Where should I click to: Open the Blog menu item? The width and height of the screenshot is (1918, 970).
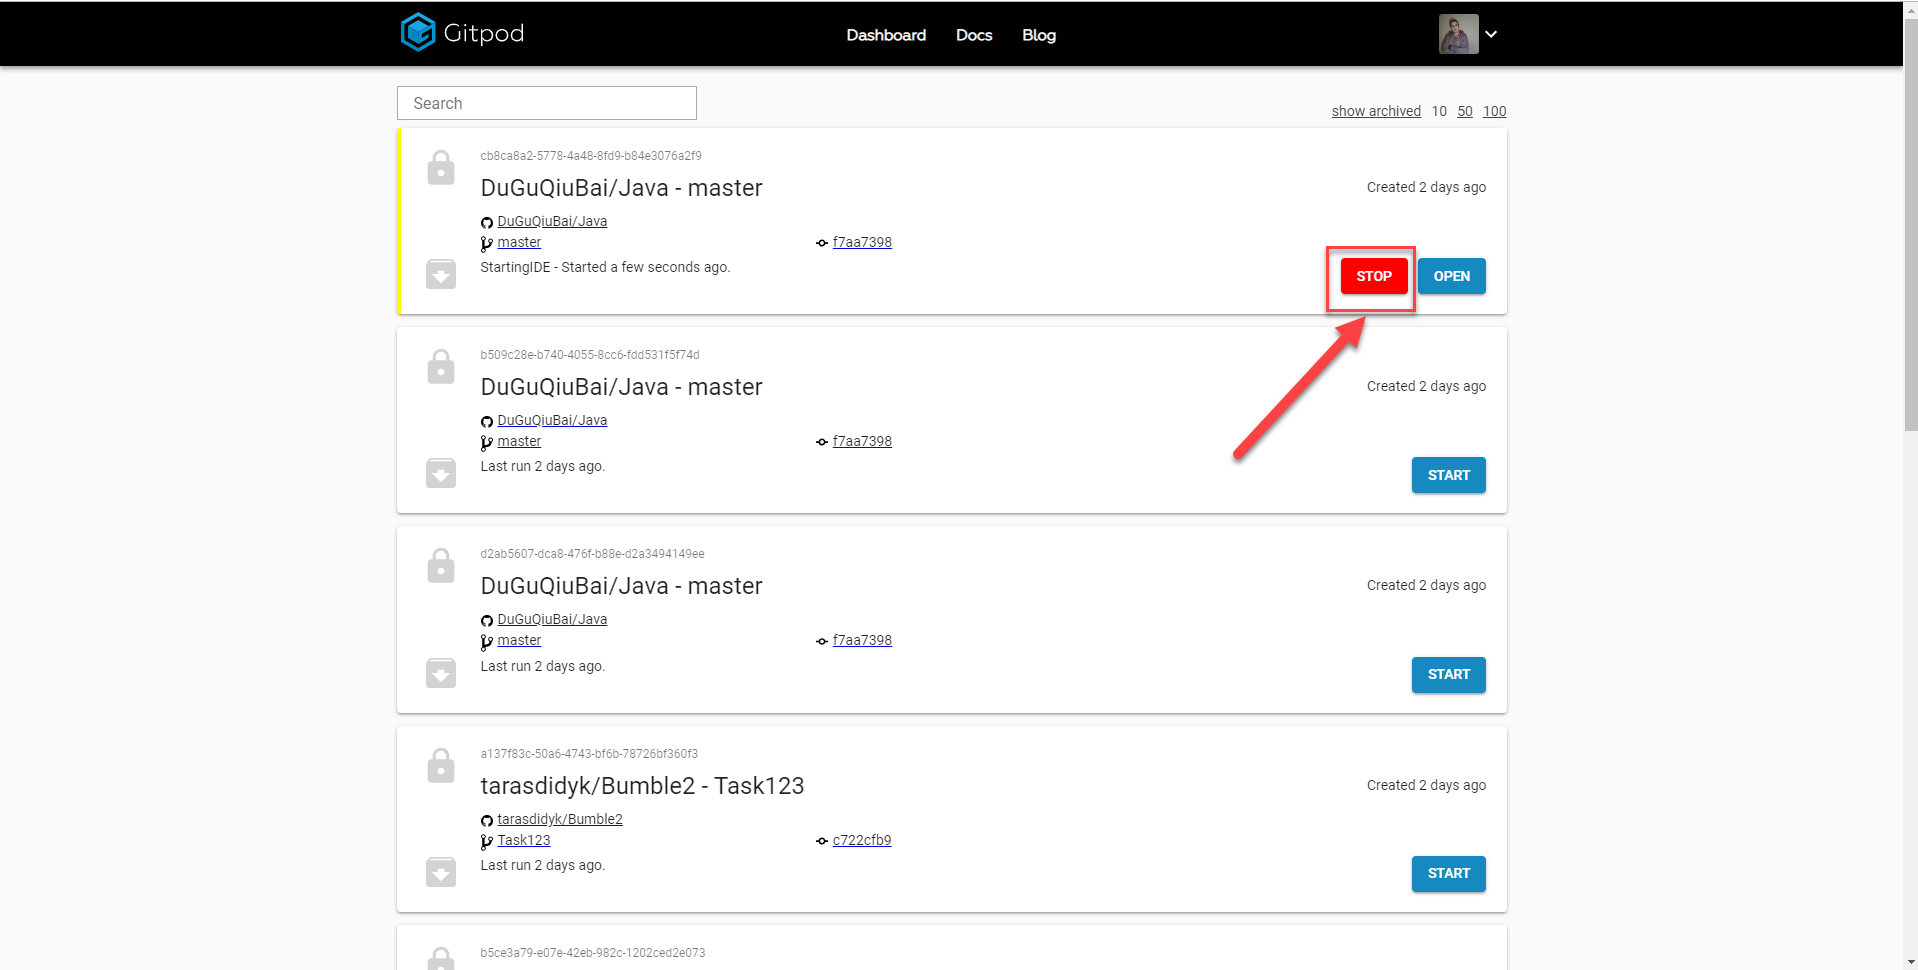1039,35
